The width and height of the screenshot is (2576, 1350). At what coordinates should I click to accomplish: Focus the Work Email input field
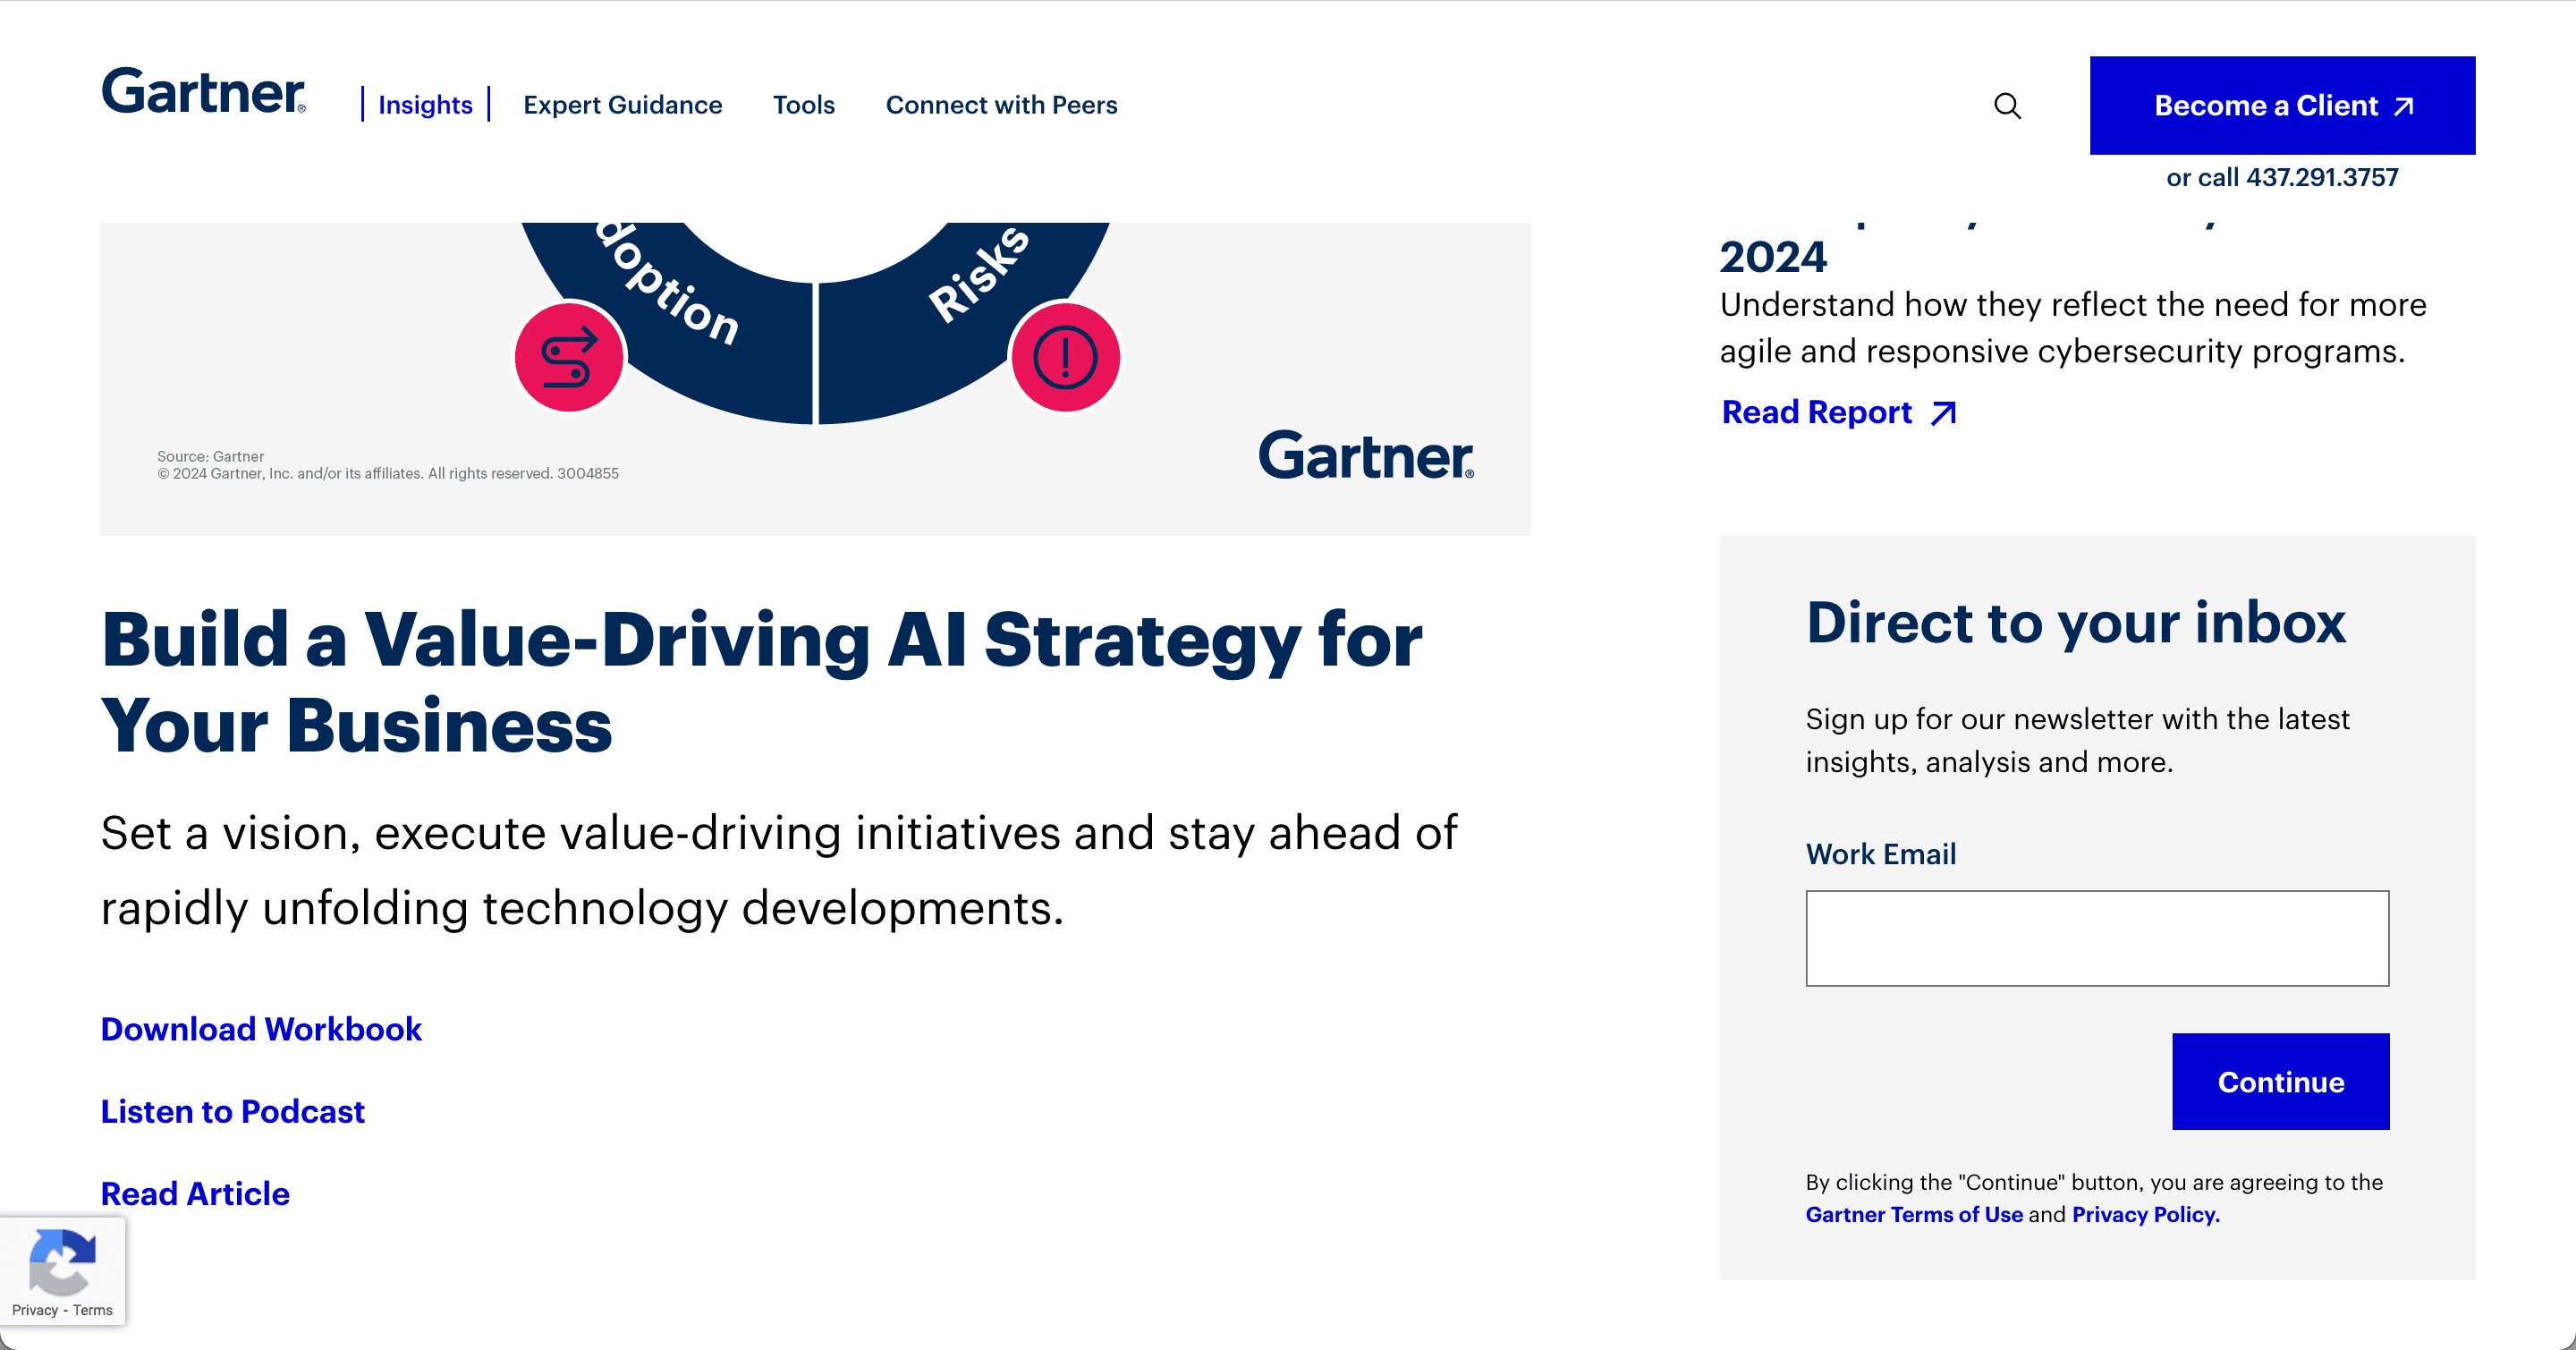click(2097, 938)
